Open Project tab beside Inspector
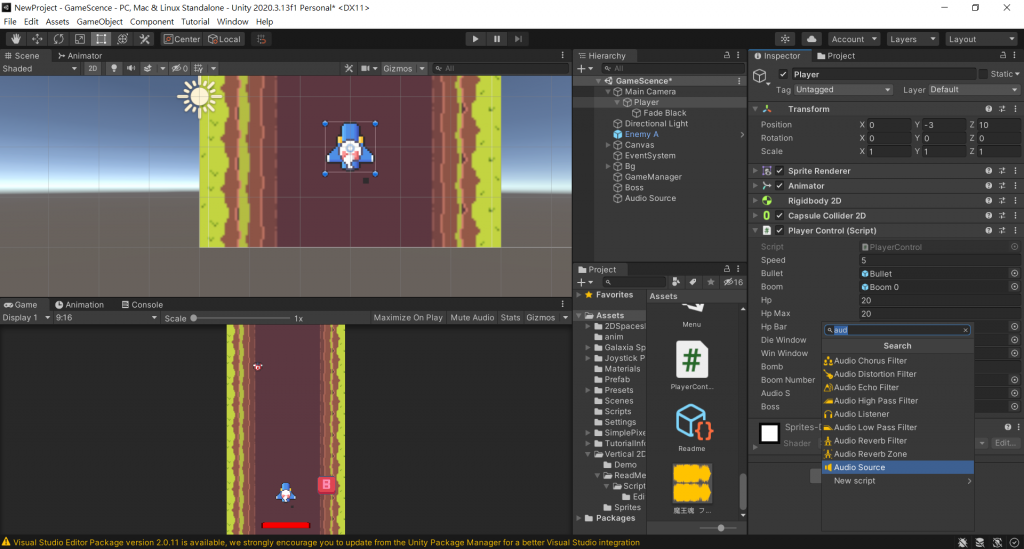The height and width of the screenshot is (549, 1024). pyautogui.click(x=836, y=56)
